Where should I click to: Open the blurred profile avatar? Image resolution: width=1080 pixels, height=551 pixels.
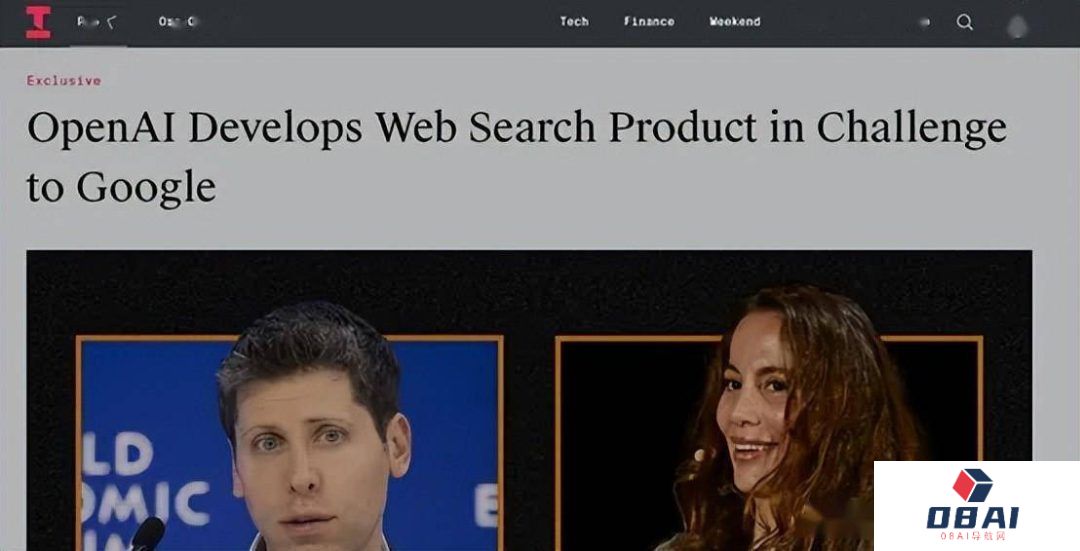point(1017,25)
